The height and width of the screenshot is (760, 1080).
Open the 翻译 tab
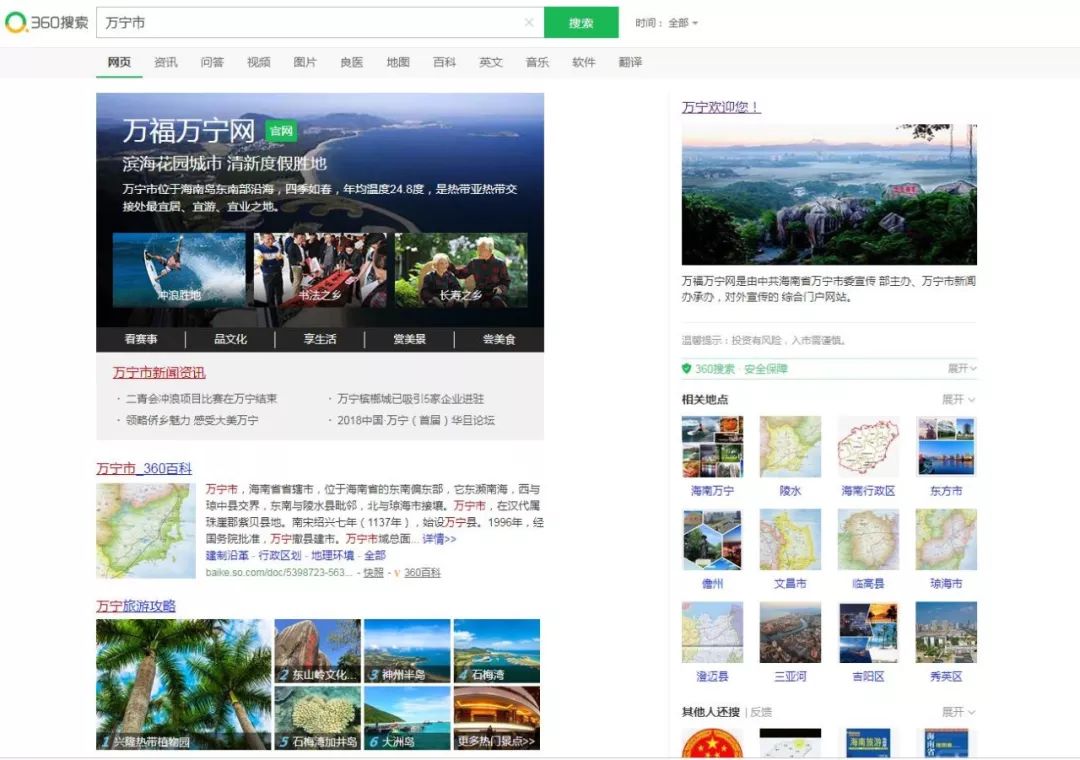pyautogui.click(x=630, y=62)
